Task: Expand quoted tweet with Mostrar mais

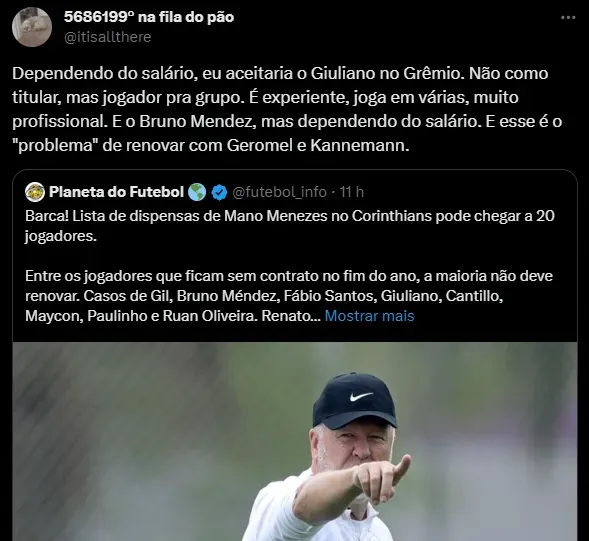Action: (x=369, y=316)
